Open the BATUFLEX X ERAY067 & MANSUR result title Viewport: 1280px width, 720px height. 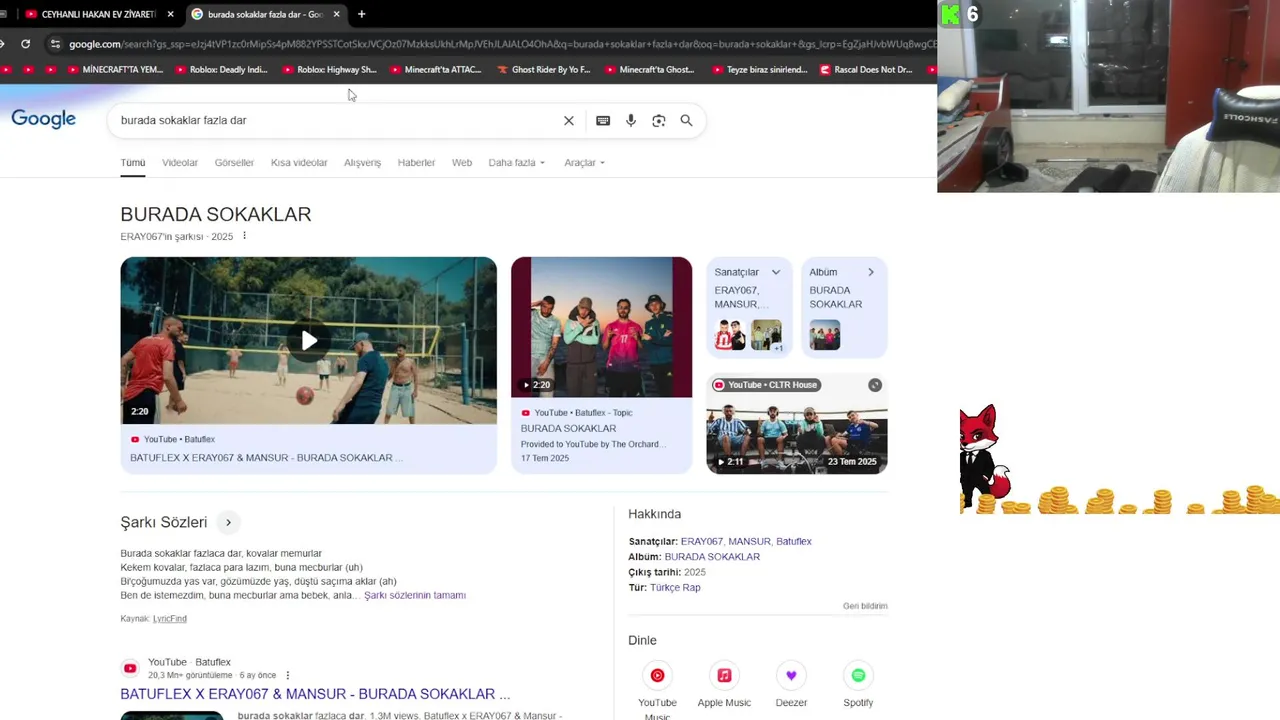pos(315,694)
